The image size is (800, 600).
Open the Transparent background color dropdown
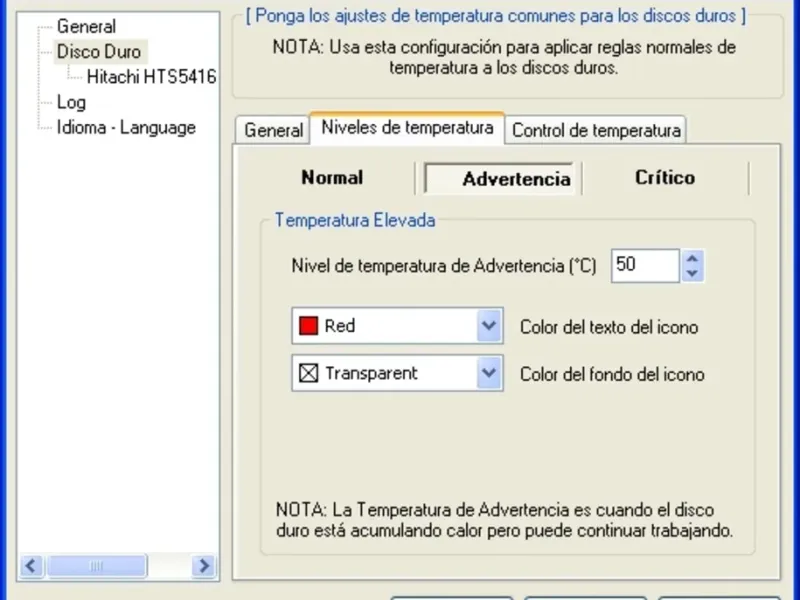(488, 374)
